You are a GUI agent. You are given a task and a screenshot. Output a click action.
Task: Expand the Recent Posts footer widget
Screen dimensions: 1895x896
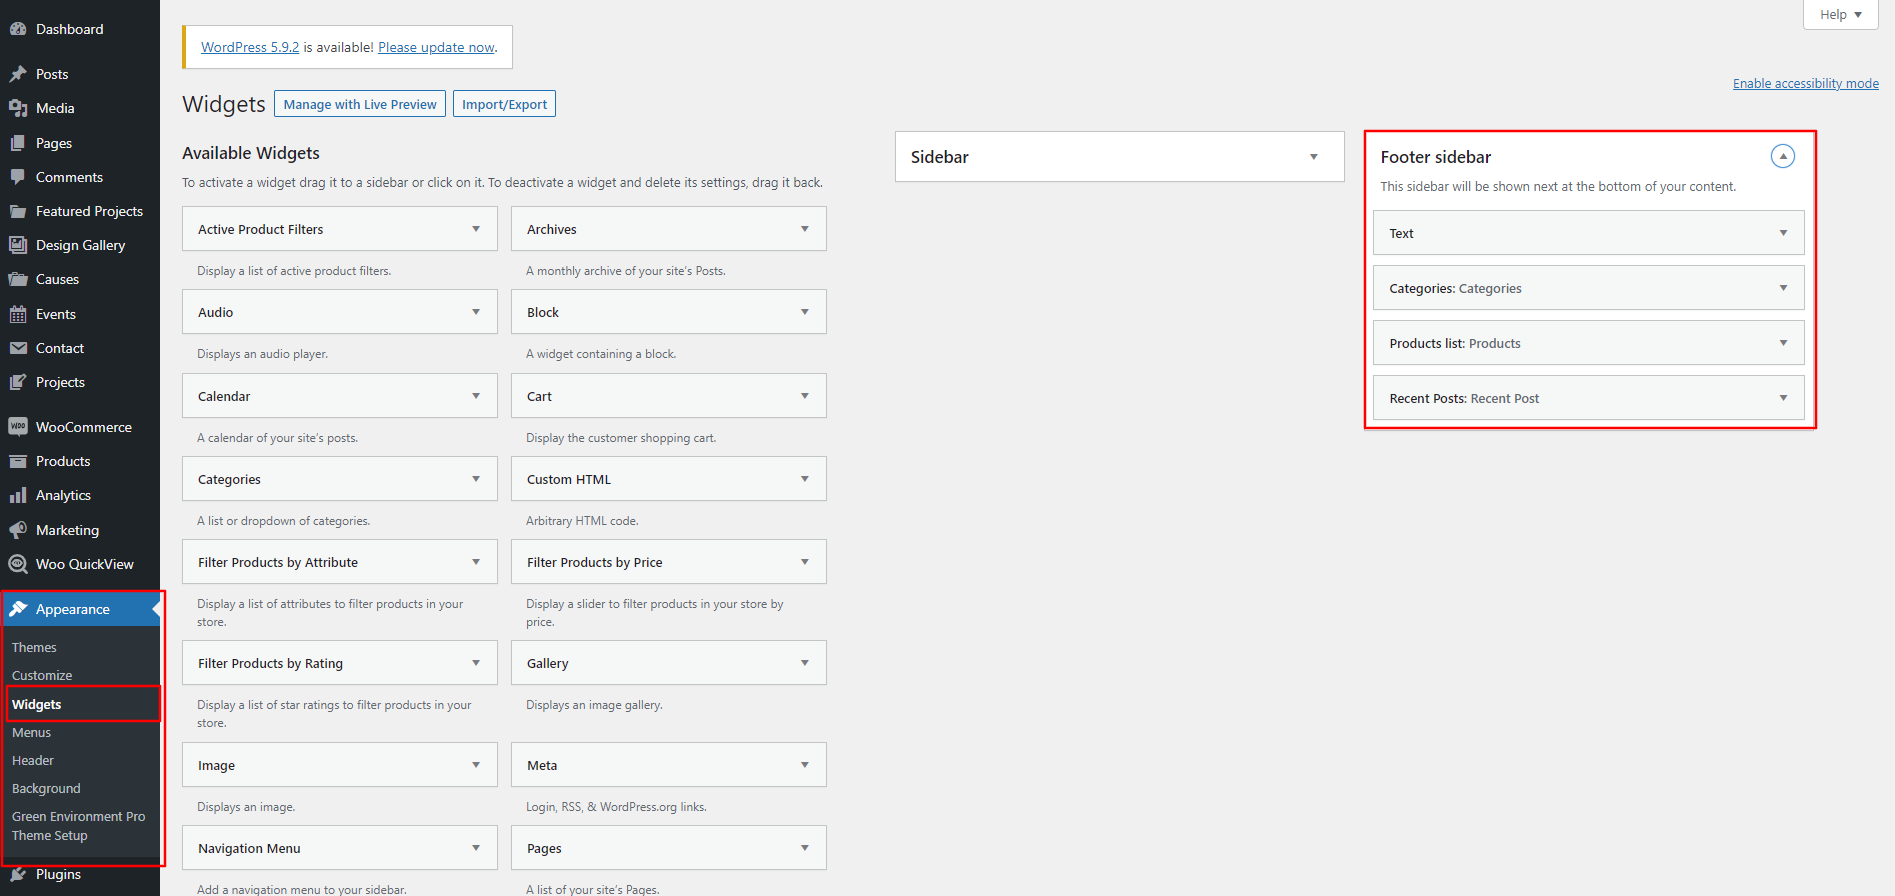pos(1782,398)
